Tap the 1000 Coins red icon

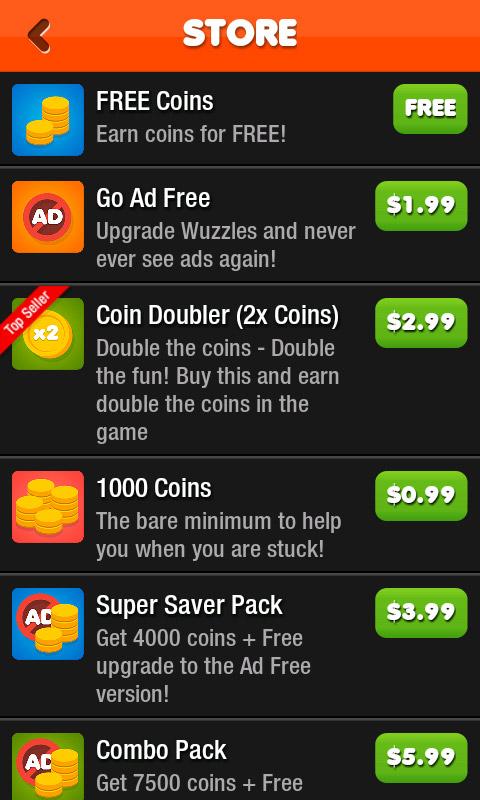point(48,507)
